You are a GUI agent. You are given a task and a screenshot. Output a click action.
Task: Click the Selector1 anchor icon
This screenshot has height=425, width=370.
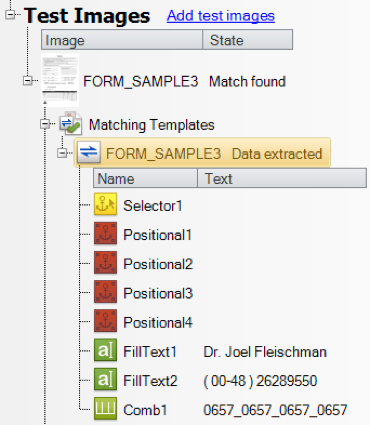pyautogui.click(x=105, y=204)
